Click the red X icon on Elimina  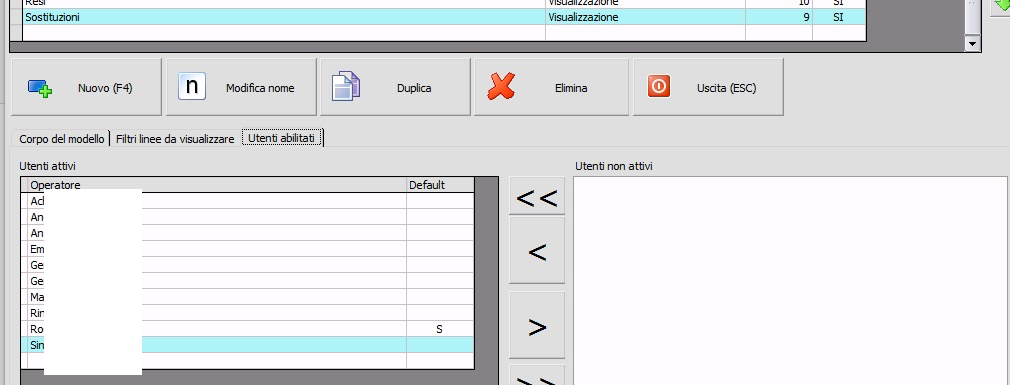(x=501, y=86)
